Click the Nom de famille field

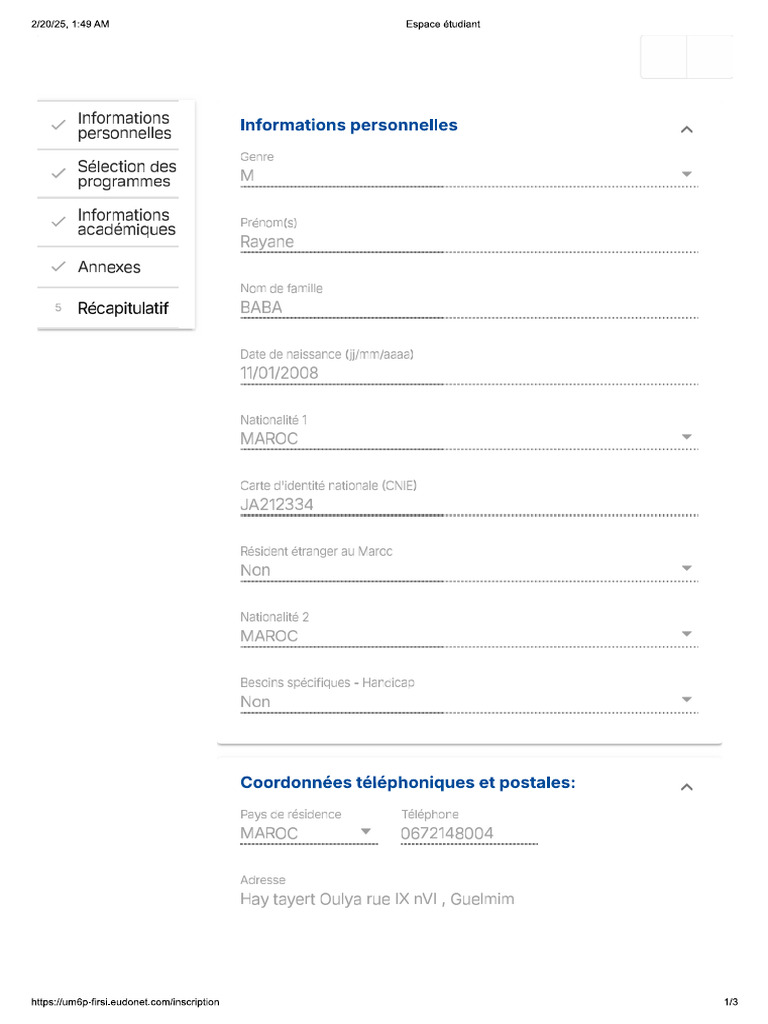(468, 307)
